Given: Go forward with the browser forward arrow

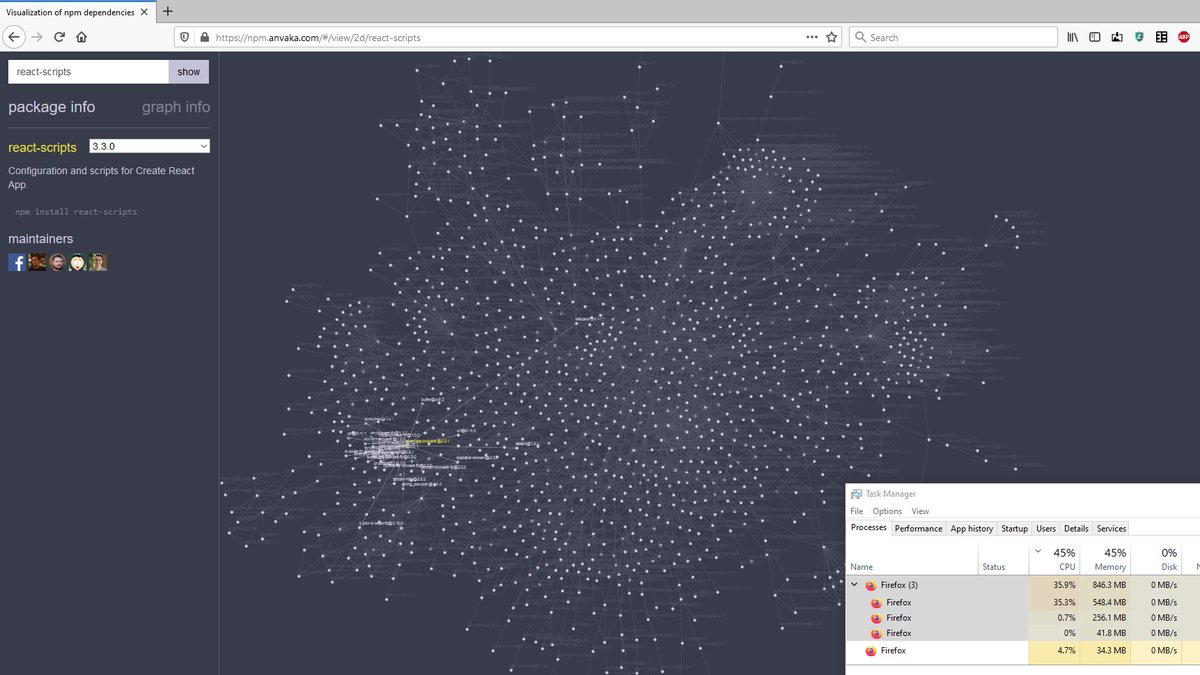Looking at the screenshot, I should [x=38, y=37].
